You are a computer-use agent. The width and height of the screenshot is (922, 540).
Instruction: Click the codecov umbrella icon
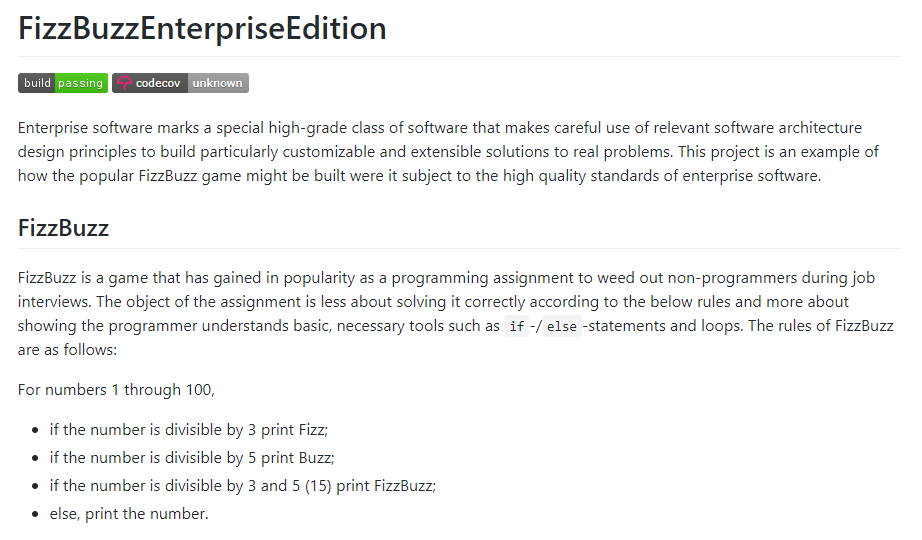tap(124, 83)
